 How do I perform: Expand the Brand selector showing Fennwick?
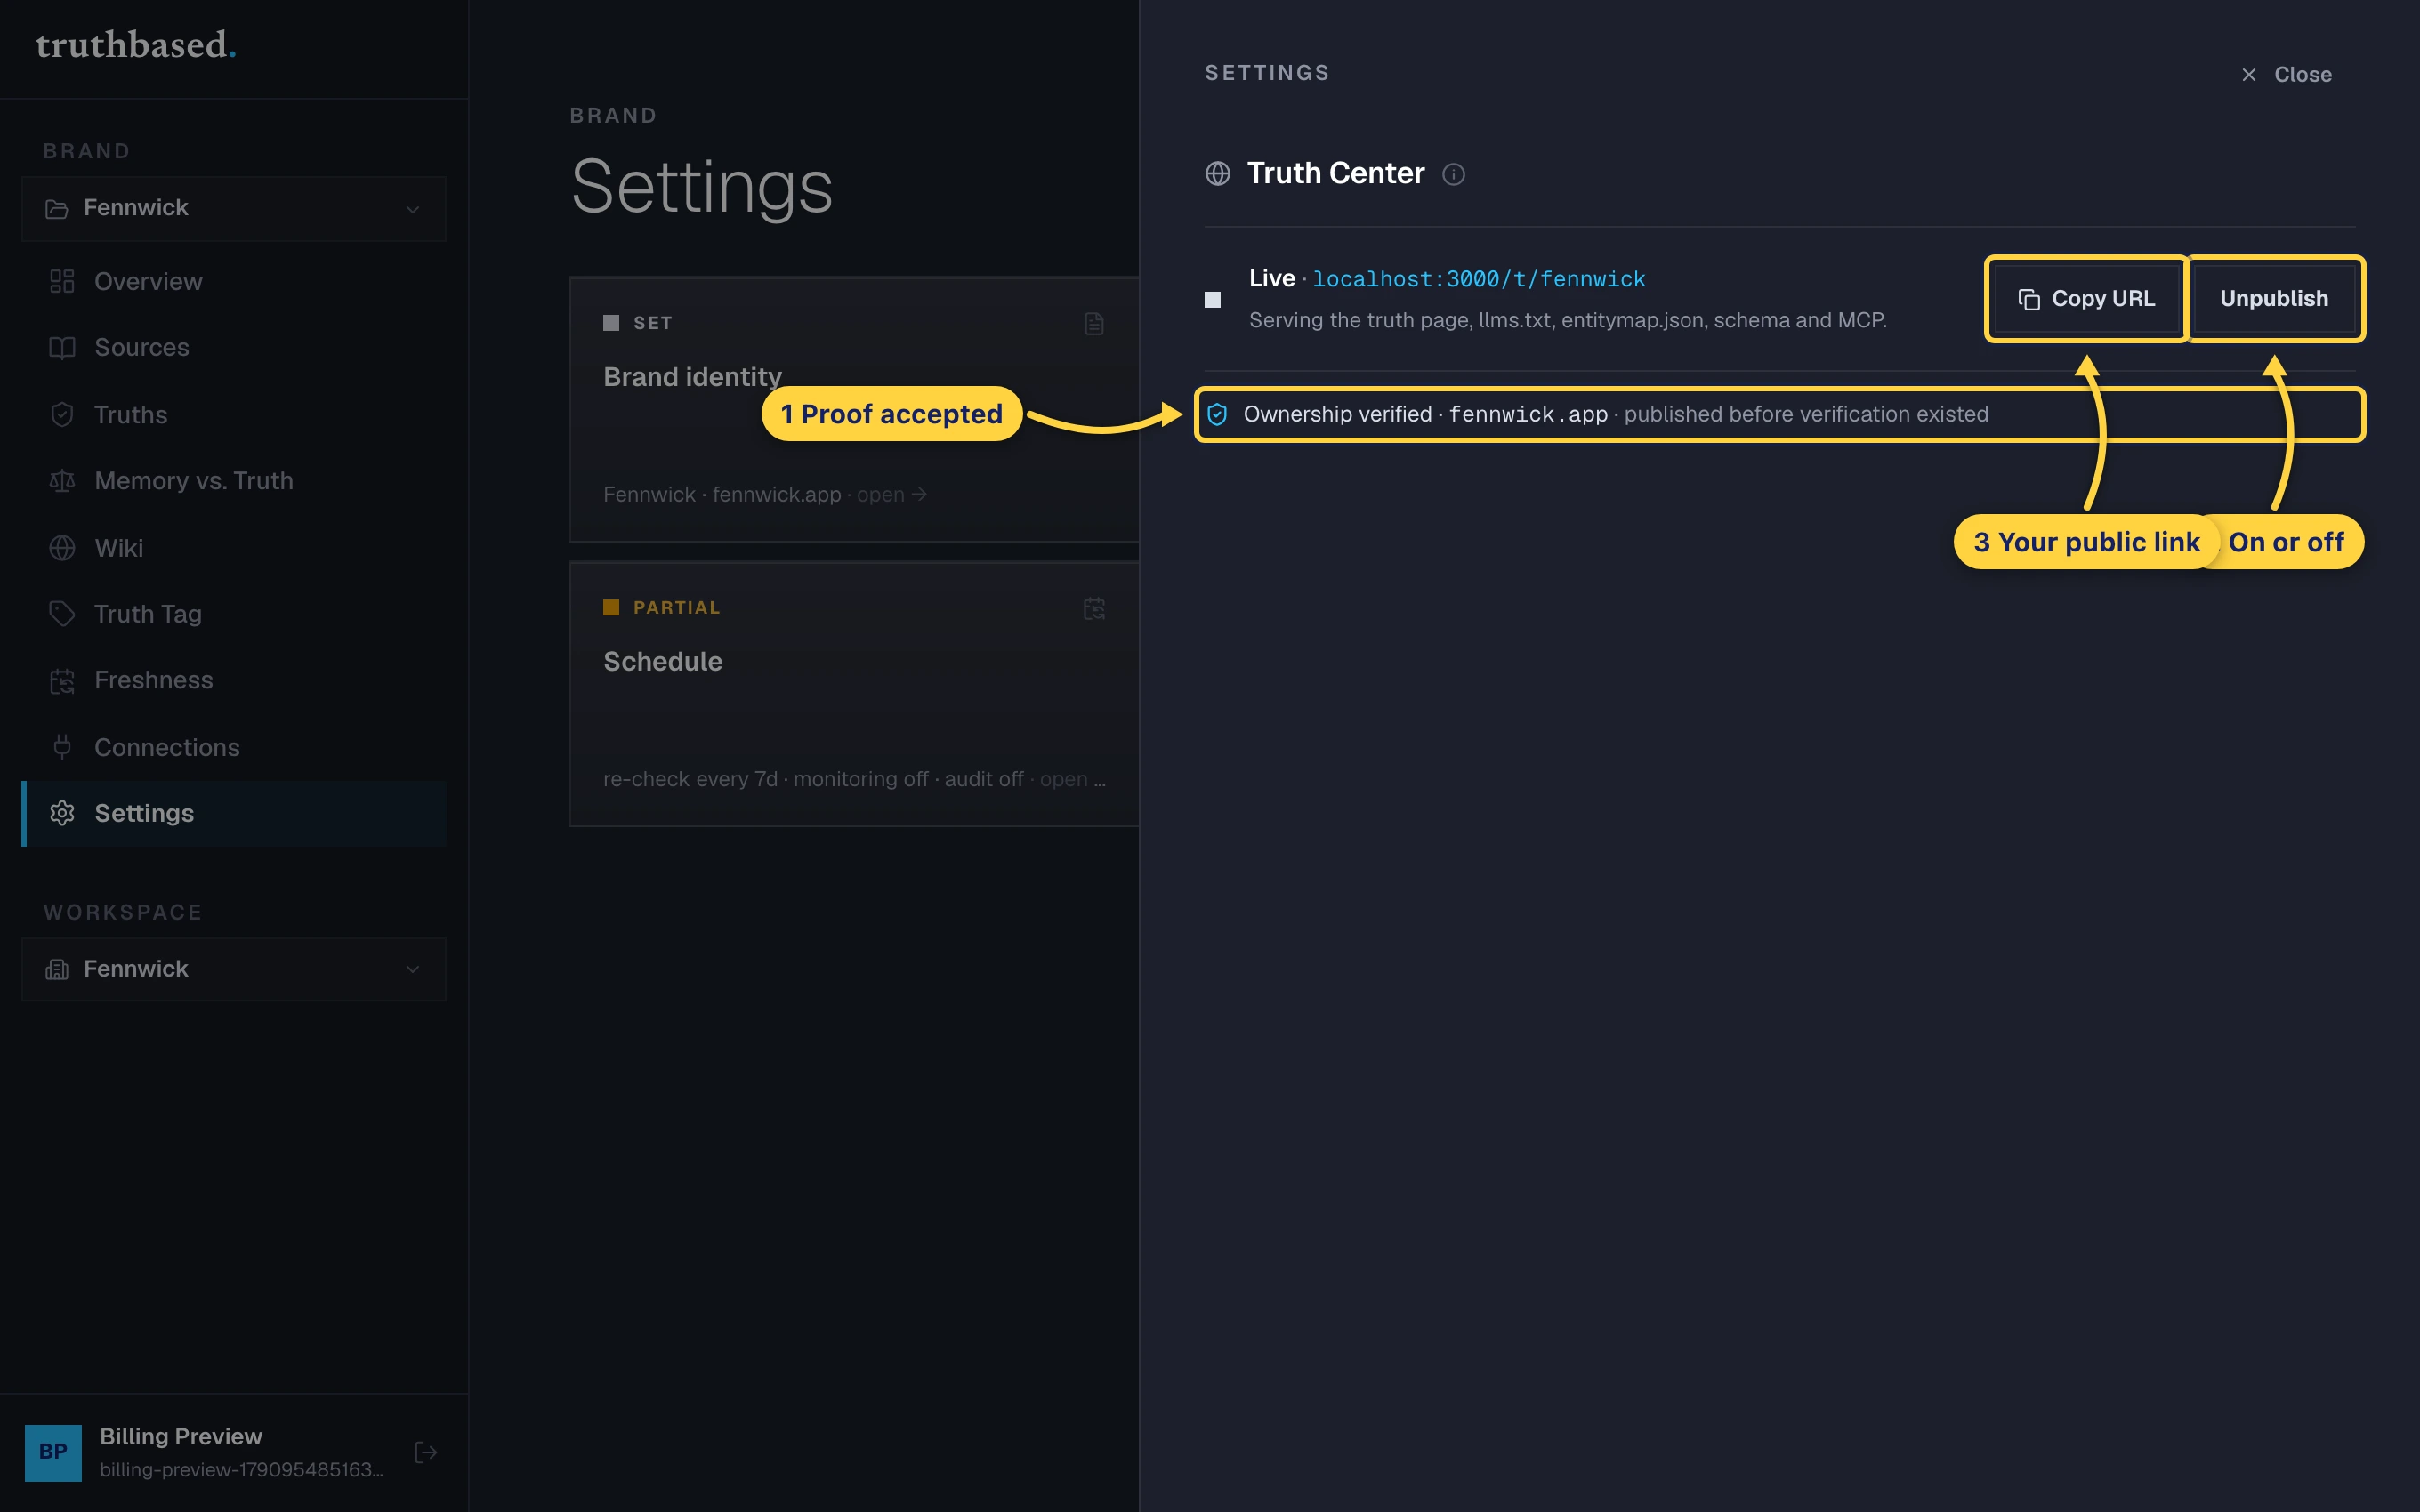[x=233, y=208]
